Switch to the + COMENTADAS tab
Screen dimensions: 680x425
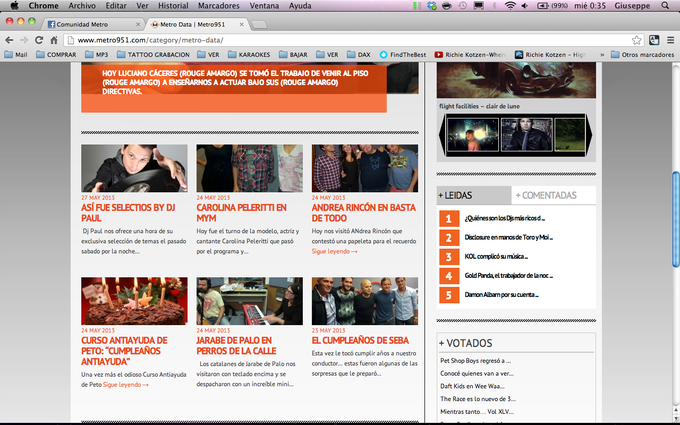click(553, 195)
